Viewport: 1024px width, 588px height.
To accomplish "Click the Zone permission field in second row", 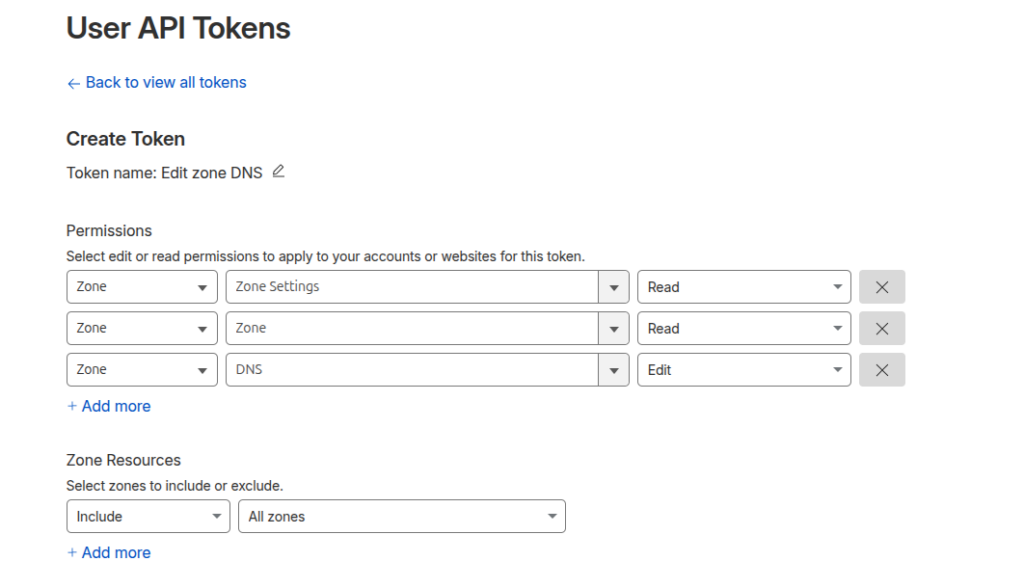I will pos(411,328).
